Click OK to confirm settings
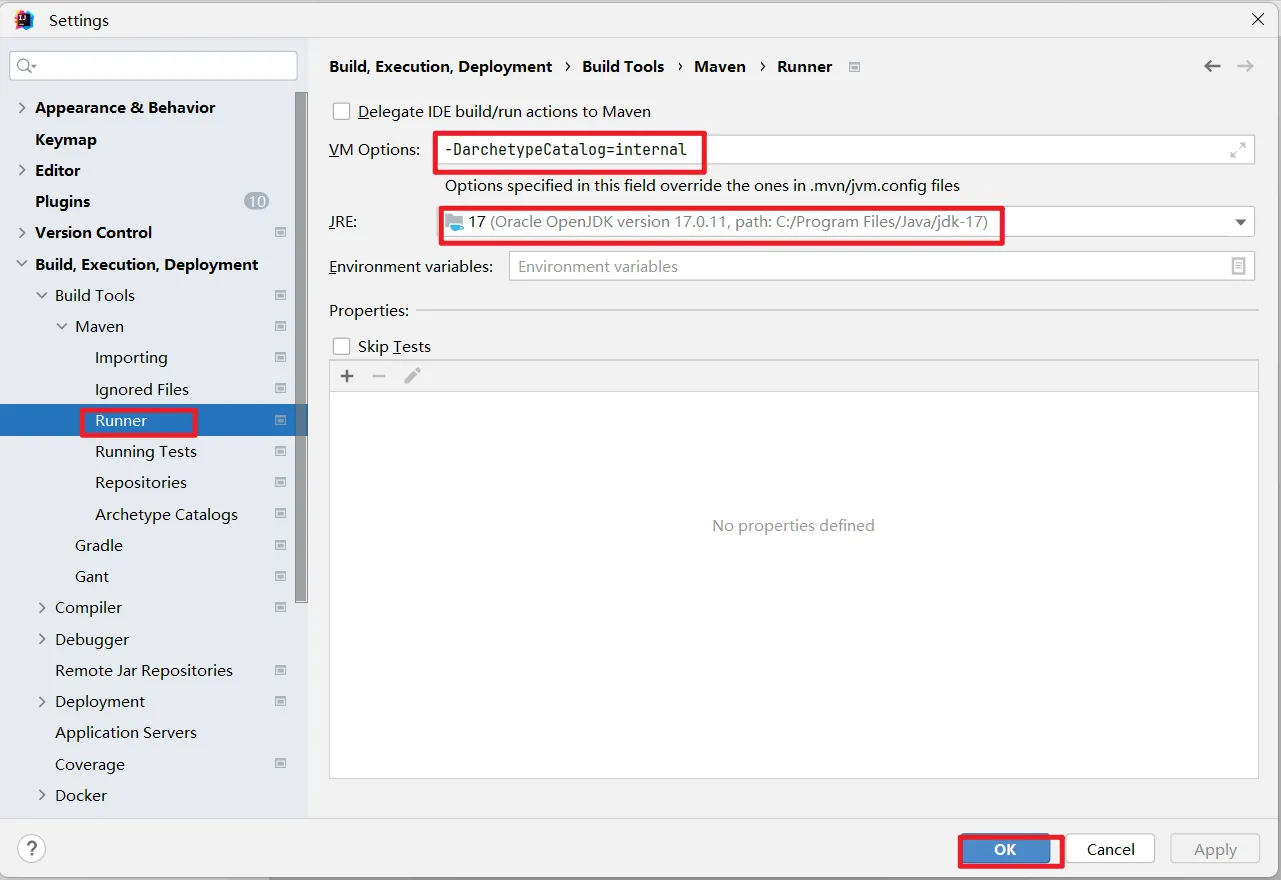 point(1005,849)
